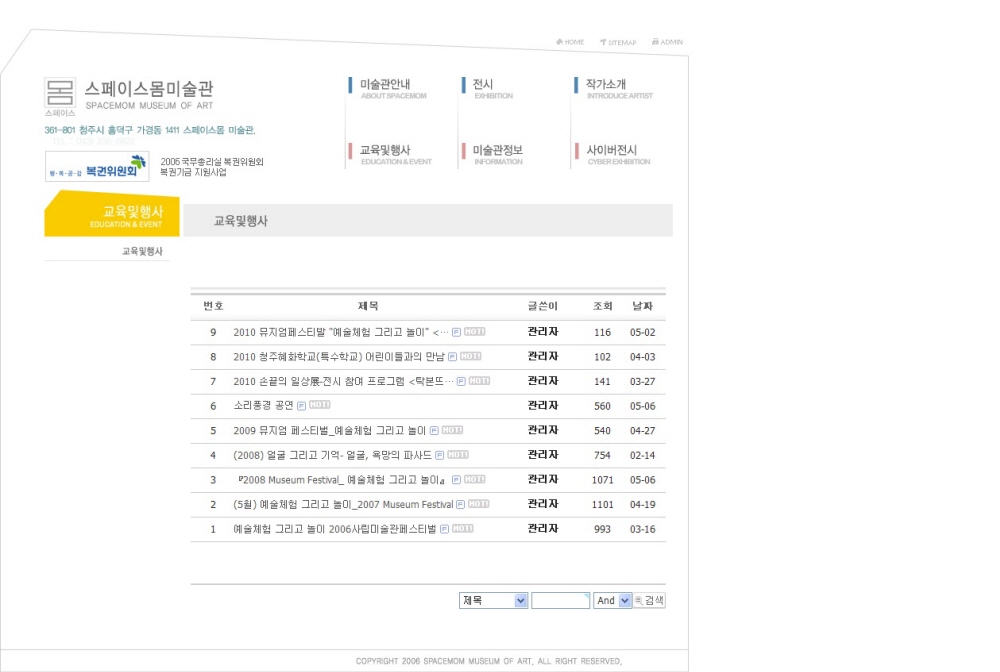Open the 제목 search field dropdown
Image resolution: width=1000 pixels, height=672 pixels.
pos(493,601)
